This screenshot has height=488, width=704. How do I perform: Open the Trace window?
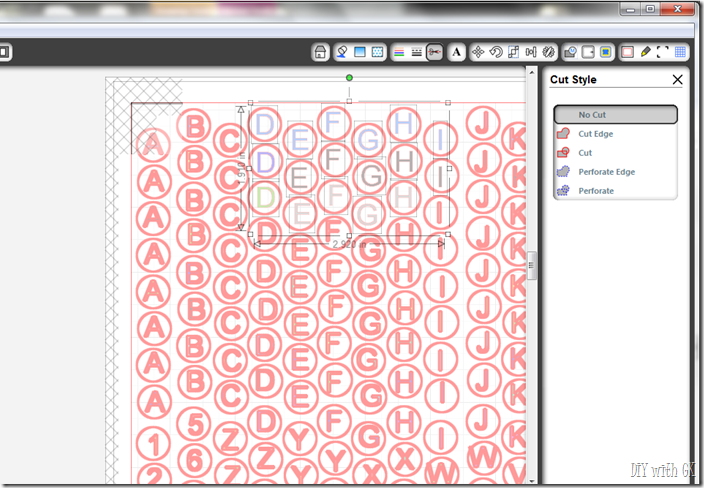point(605,52)
